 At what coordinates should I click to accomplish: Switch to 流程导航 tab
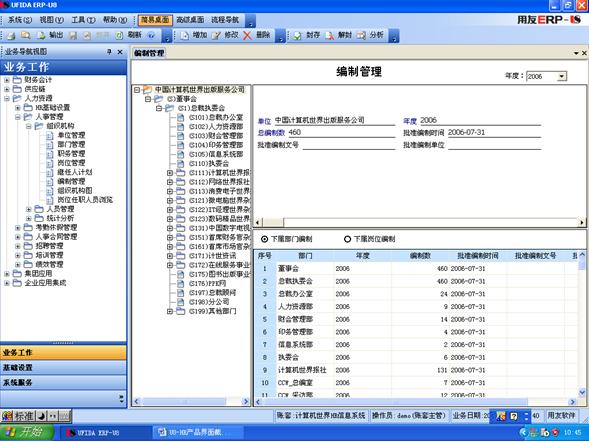(x=225, y=20)
